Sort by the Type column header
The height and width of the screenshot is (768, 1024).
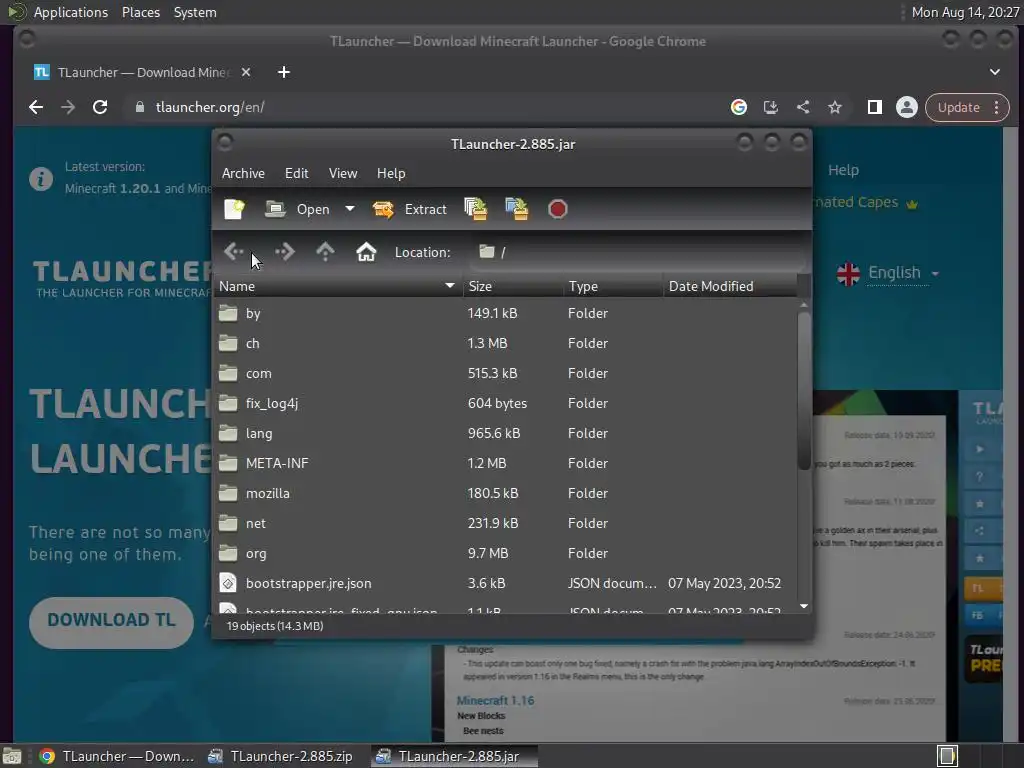613,286
